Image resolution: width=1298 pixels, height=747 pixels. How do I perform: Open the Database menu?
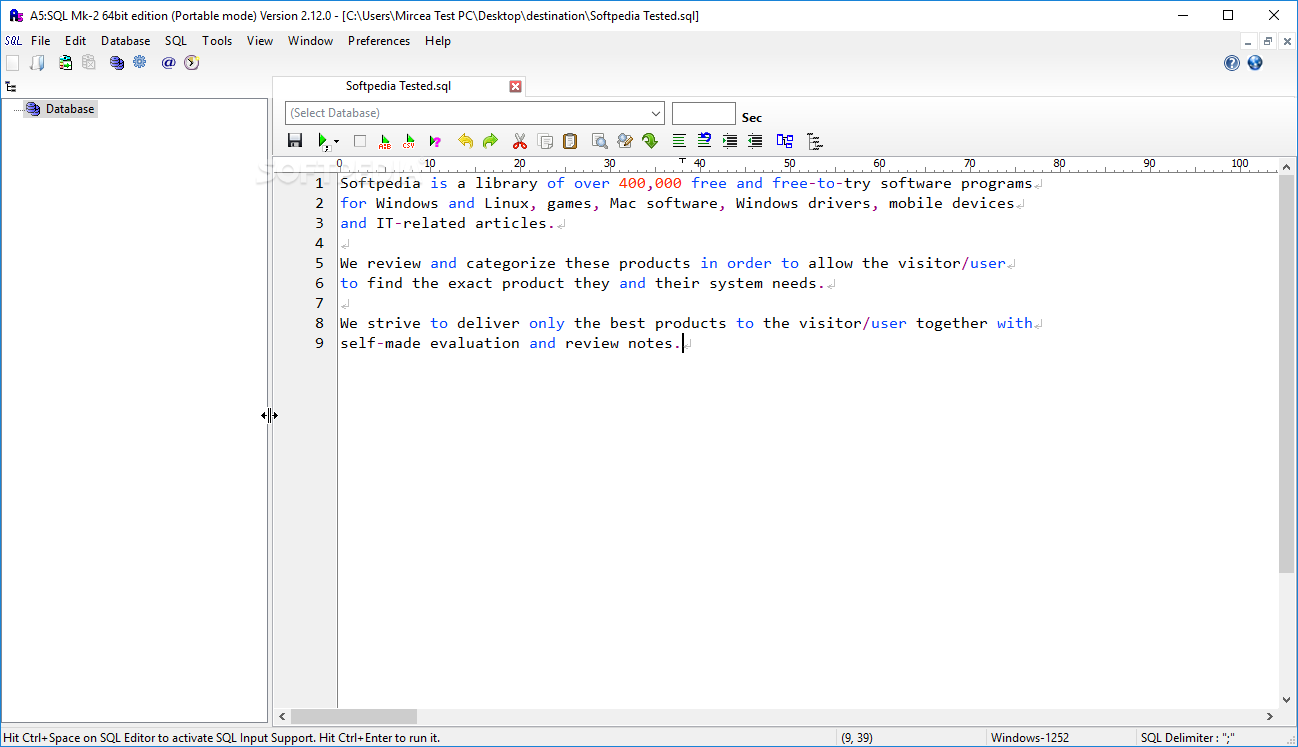pos(126,41)
